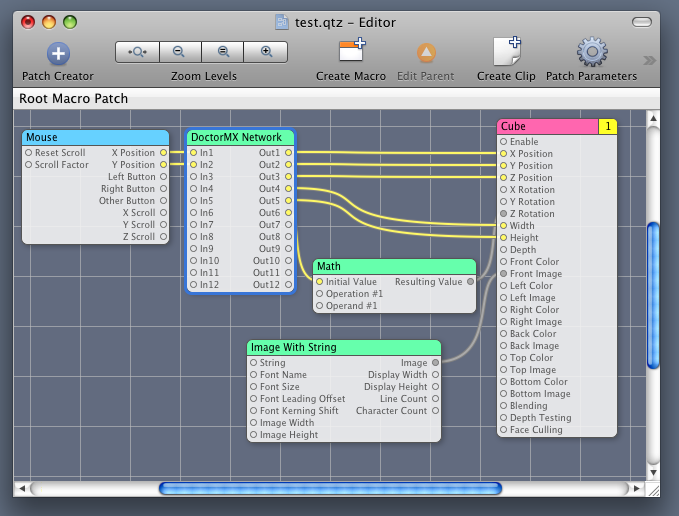This screenshot has width=679, height=516.
Task: Click Reset Scroll input port
Action: point(29,153)
